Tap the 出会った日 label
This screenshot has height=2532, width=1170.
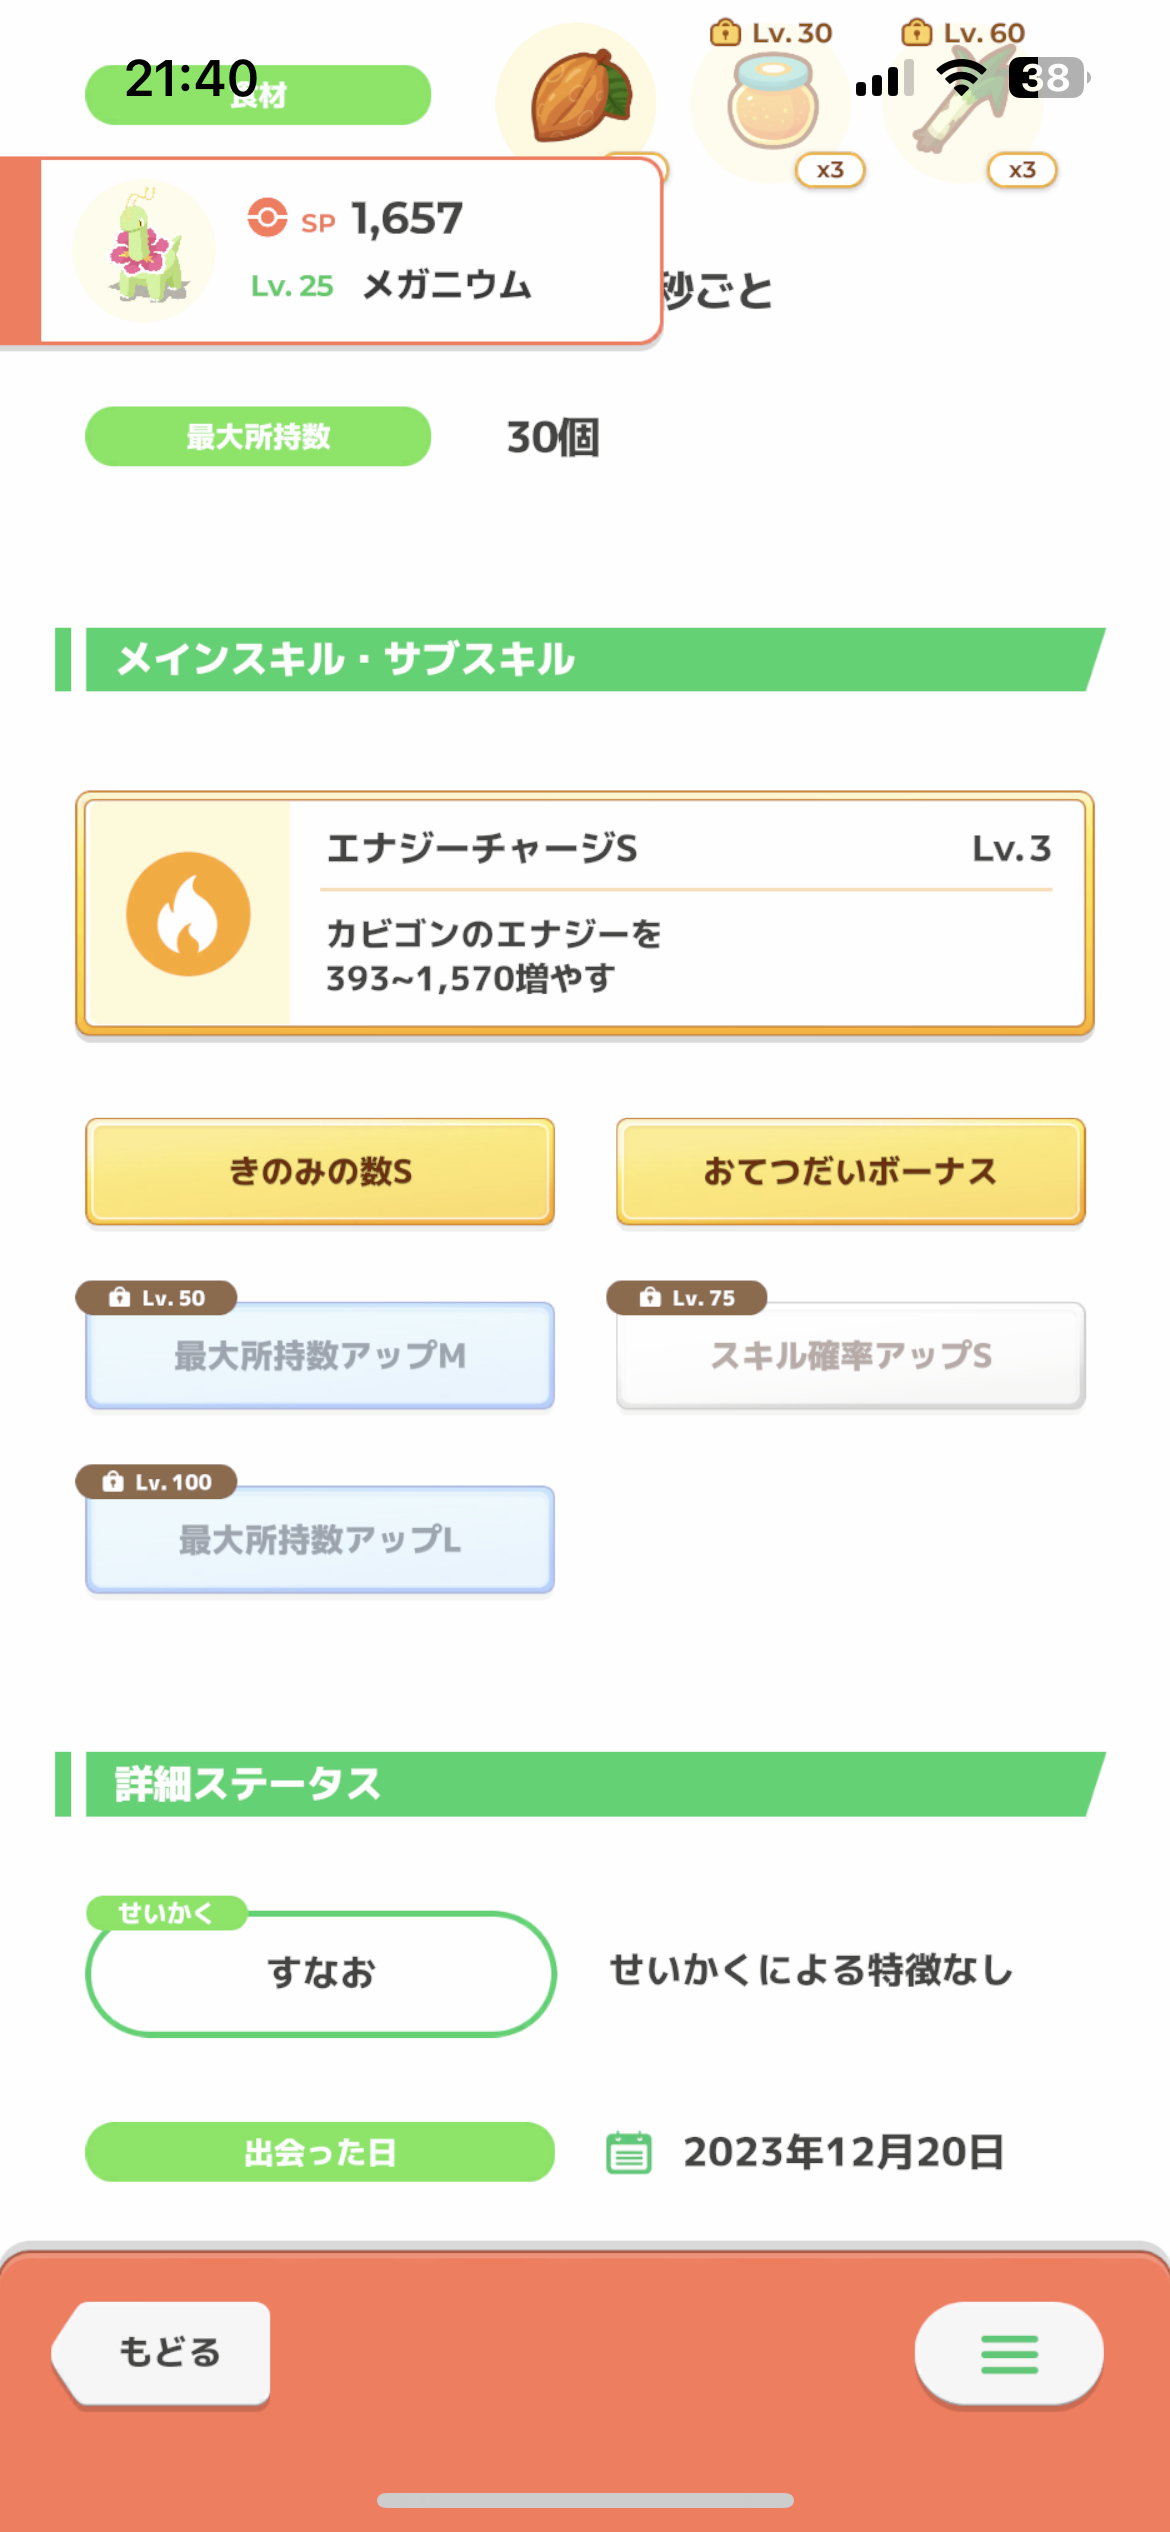tap(320, 2152)
